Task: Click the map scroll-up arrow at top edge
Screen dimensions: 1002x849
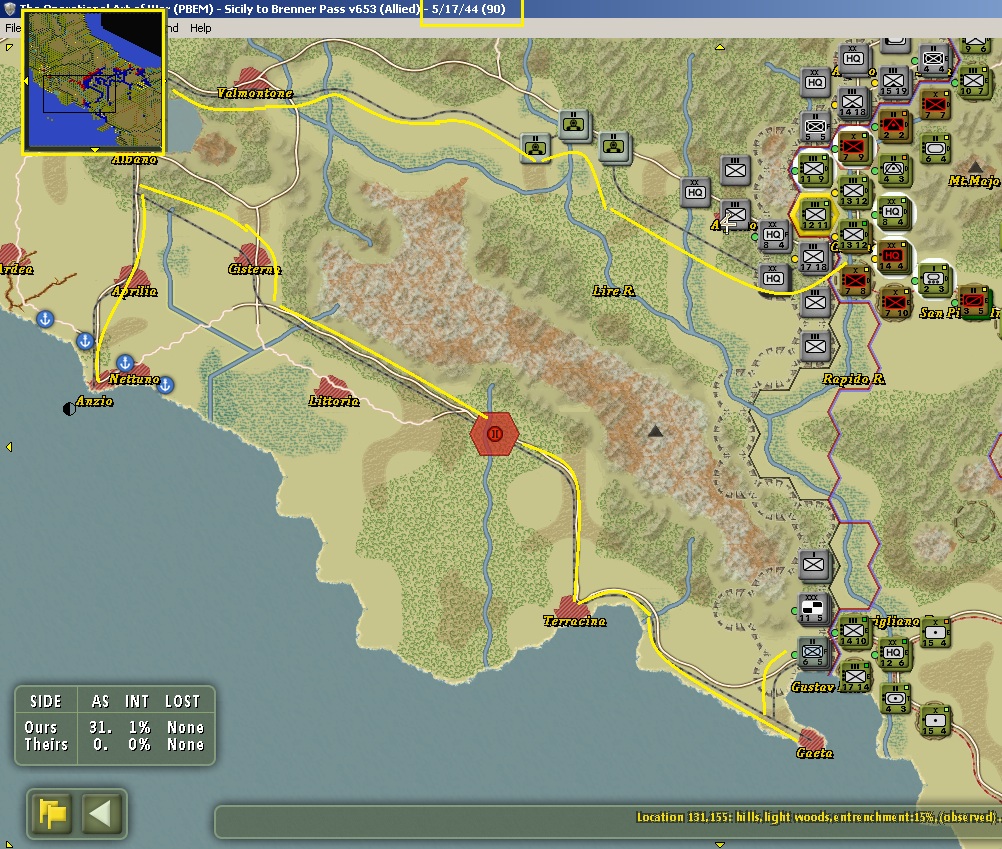Action: [720, 47]
